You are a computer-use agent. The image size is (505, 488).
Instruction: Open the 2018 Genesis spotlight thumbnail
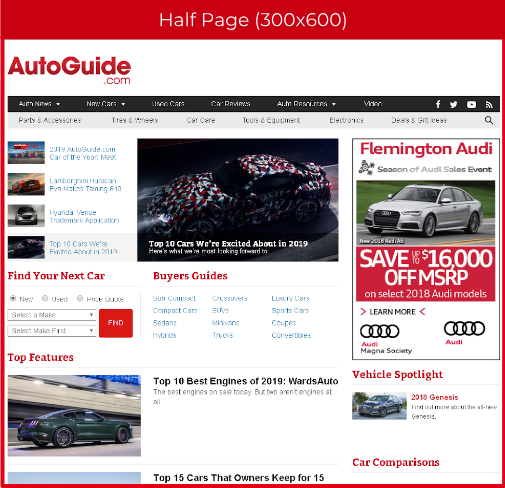(x=379, y=406)
